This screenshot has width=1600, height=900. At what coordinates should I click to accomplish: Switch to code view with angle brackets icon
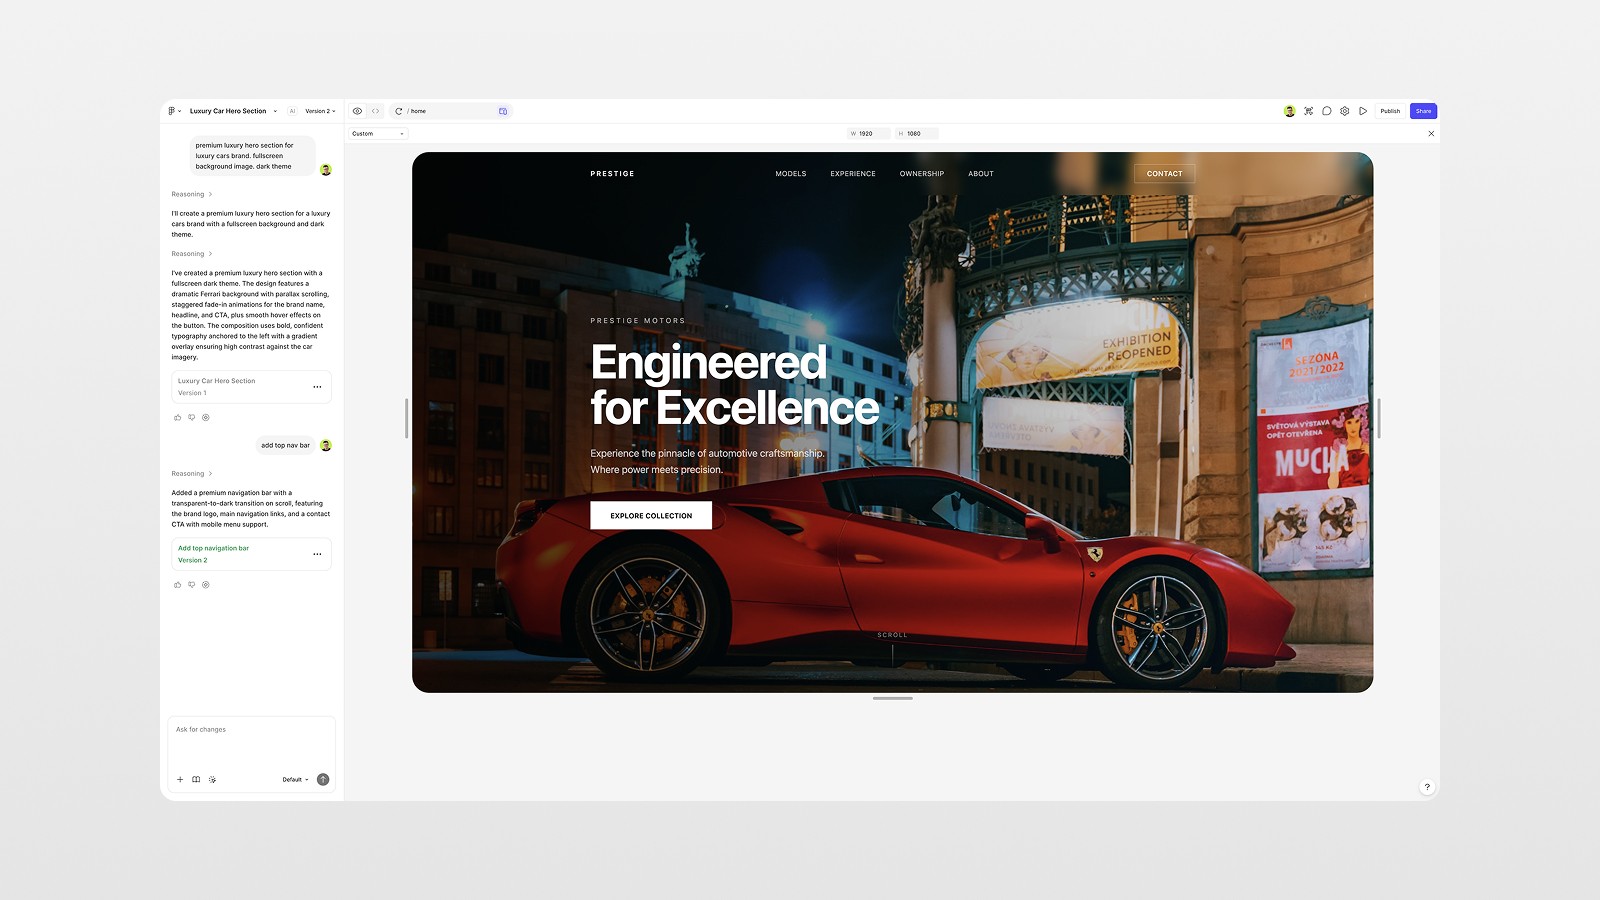pos(376,111)
